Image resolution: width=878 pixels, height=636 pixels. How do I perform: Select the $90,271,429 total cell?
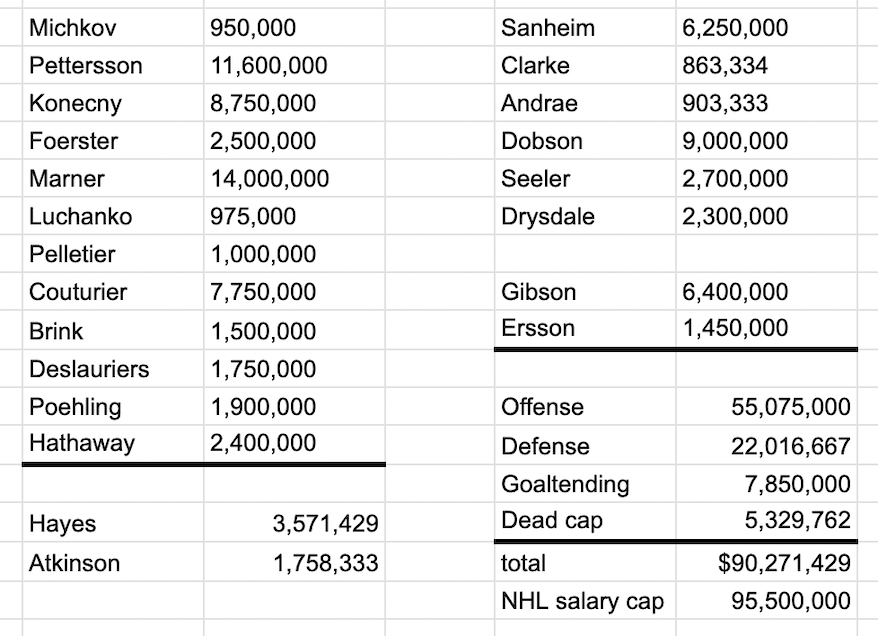point(766,563)
